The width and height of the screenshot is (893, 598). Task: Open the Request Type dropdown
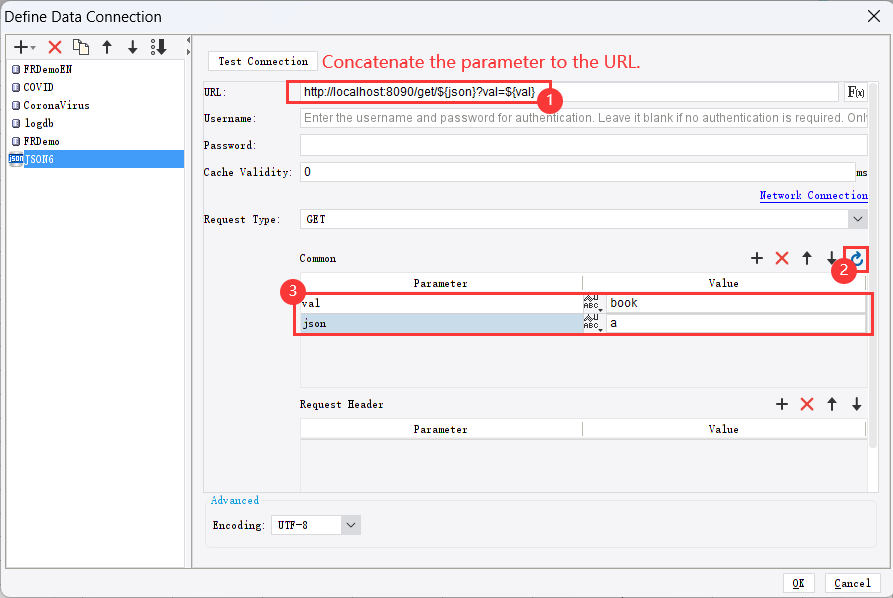pyautogui.click(x=859, y=219)
